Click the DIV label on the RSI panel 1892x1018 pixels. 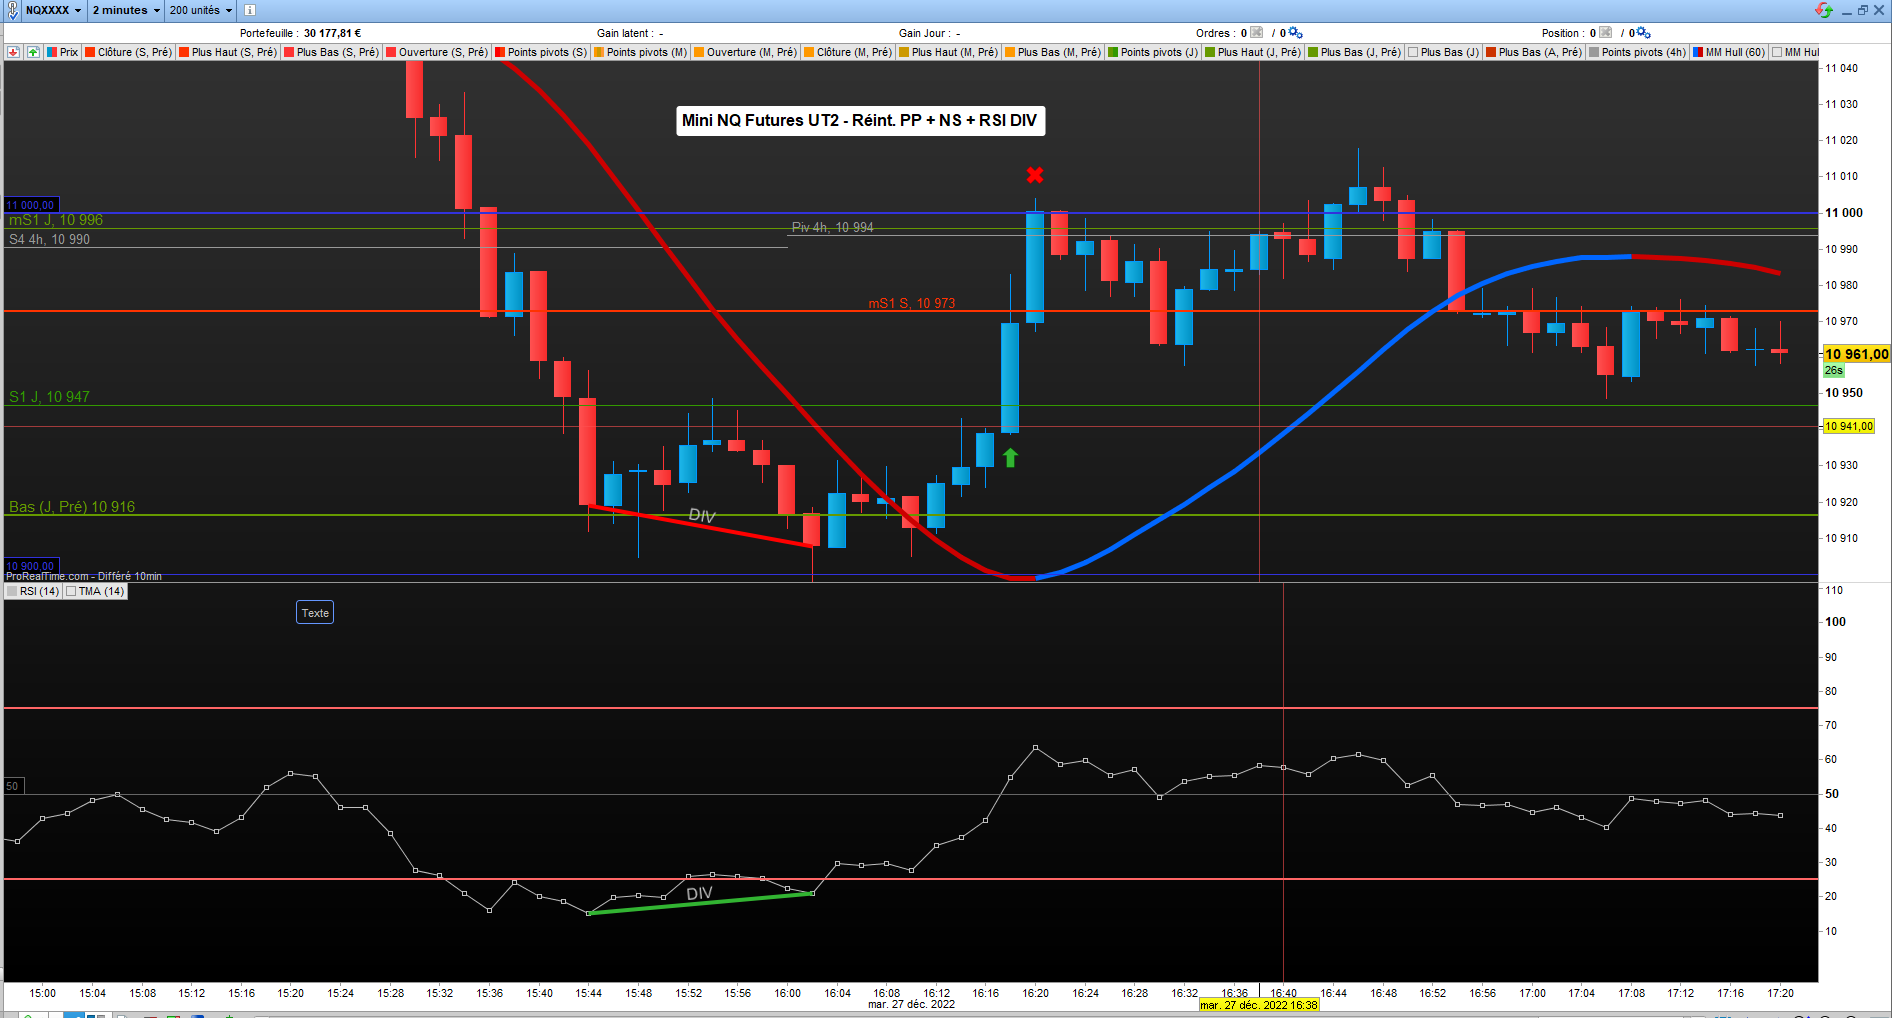point(699,893)
